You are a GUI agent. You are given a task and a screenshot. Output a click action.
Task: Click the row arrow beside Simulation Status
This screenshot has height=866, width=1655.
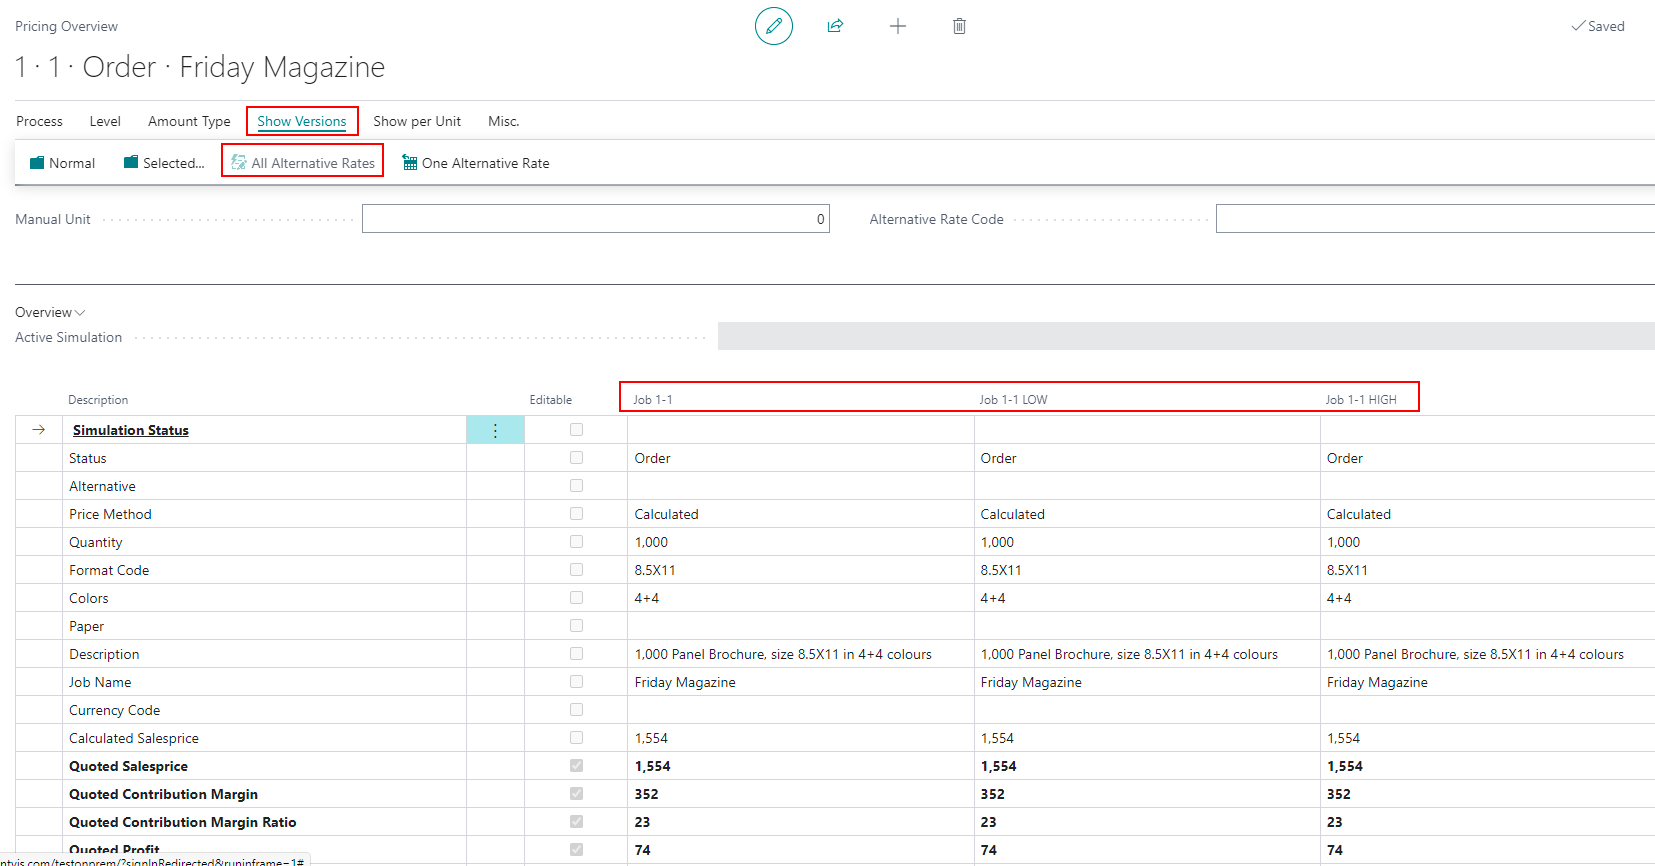click(39, 430)
